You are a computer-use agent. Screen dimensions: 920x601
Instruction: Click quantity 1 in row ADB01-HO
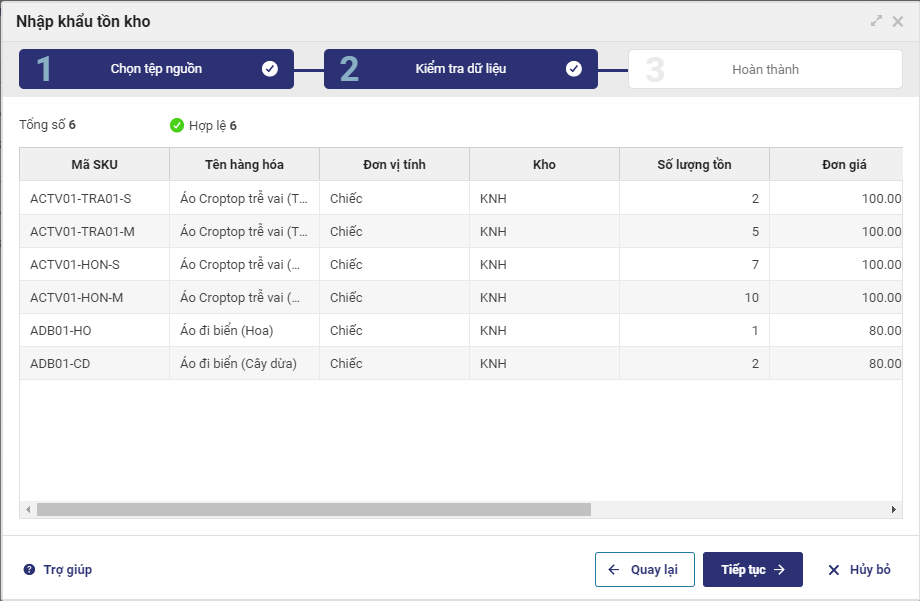click(x=755, y=330)
